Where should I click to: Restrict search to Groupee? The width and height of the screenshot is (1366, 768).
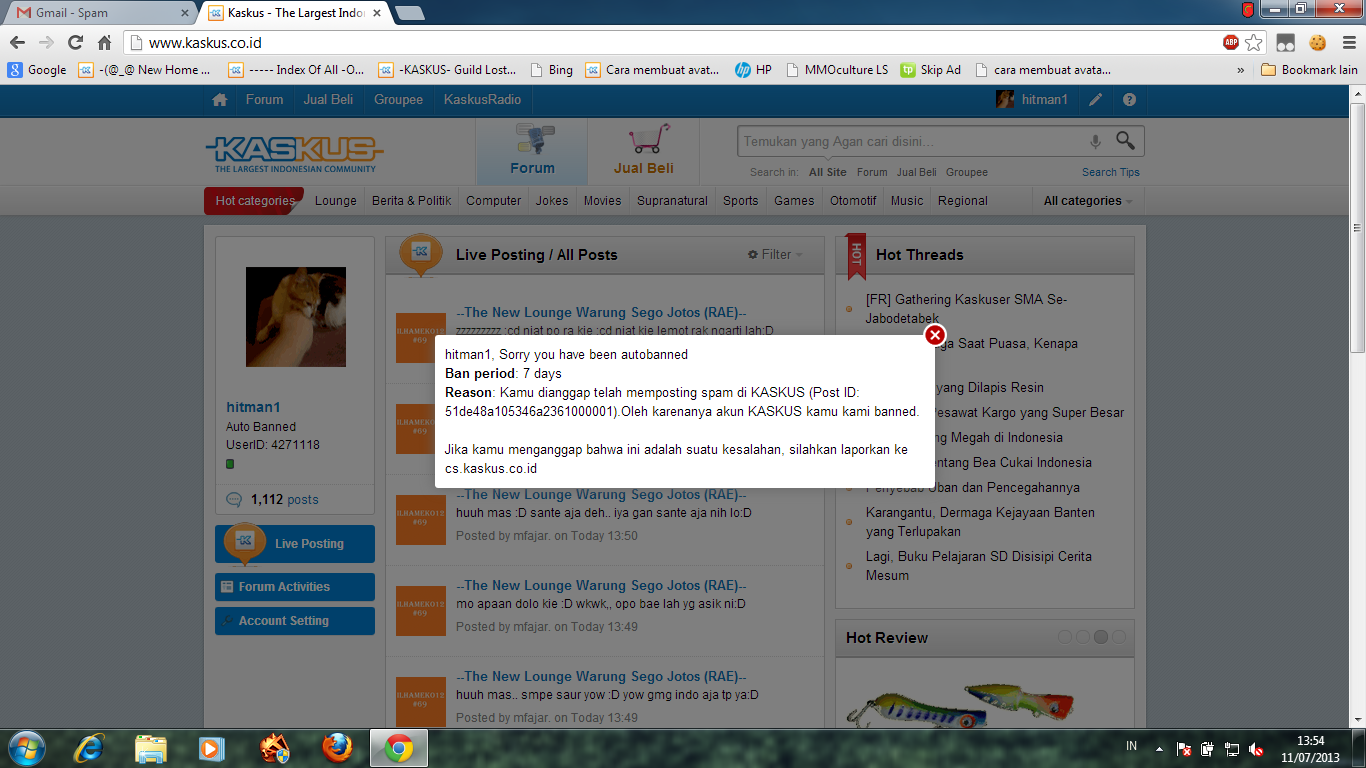click(x=967, y=172)
